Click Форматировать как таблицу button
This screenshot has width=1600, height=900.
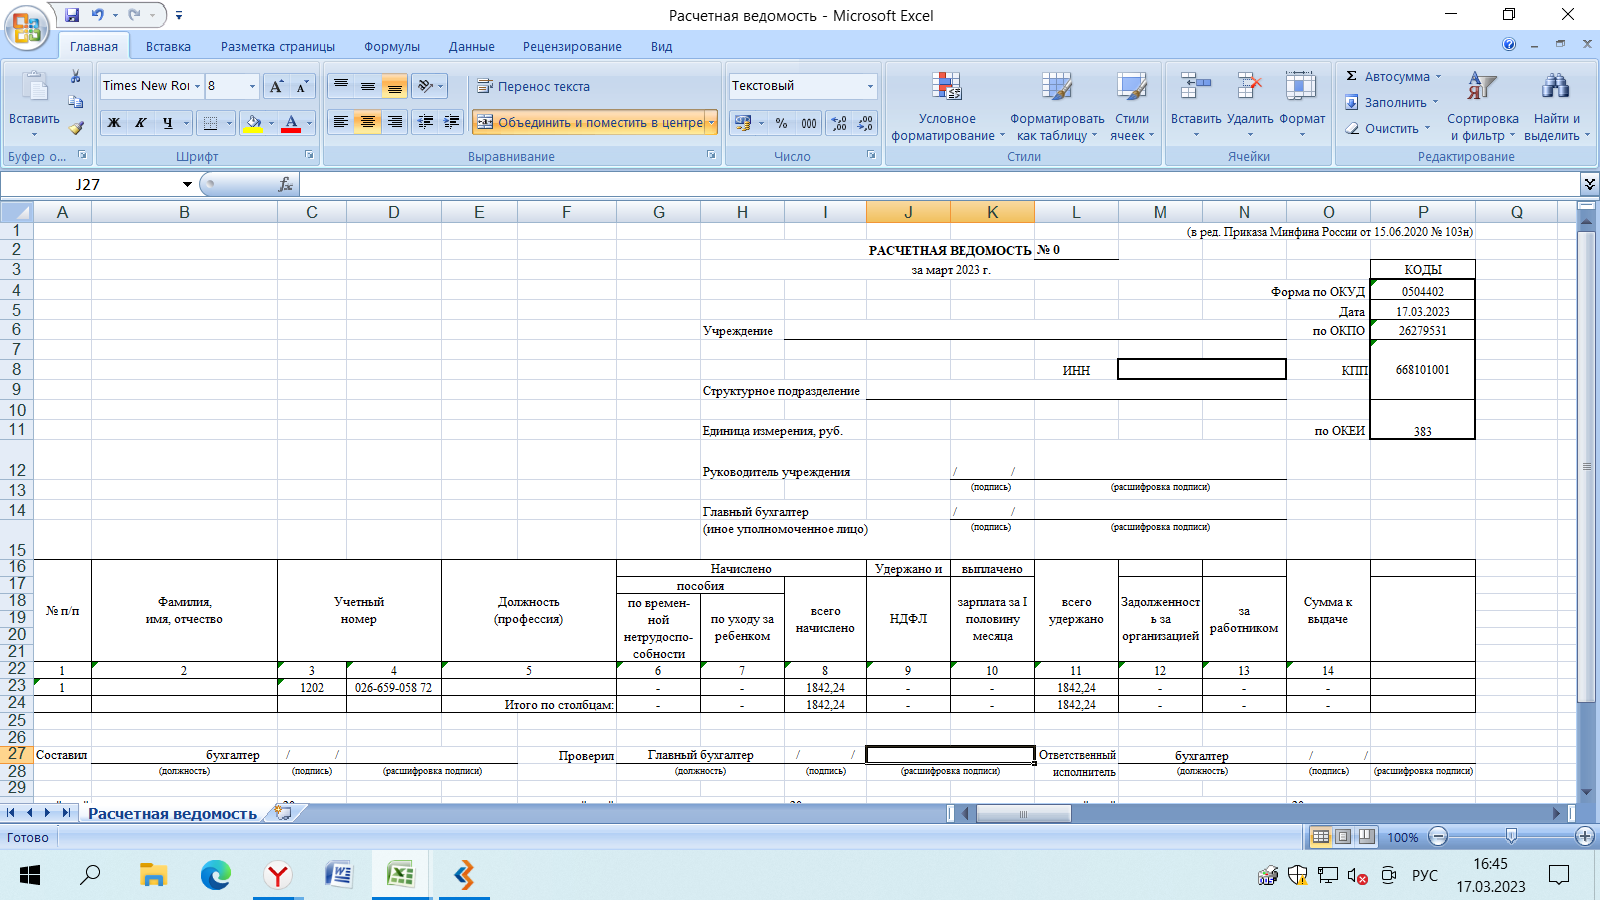[1057, 106]
